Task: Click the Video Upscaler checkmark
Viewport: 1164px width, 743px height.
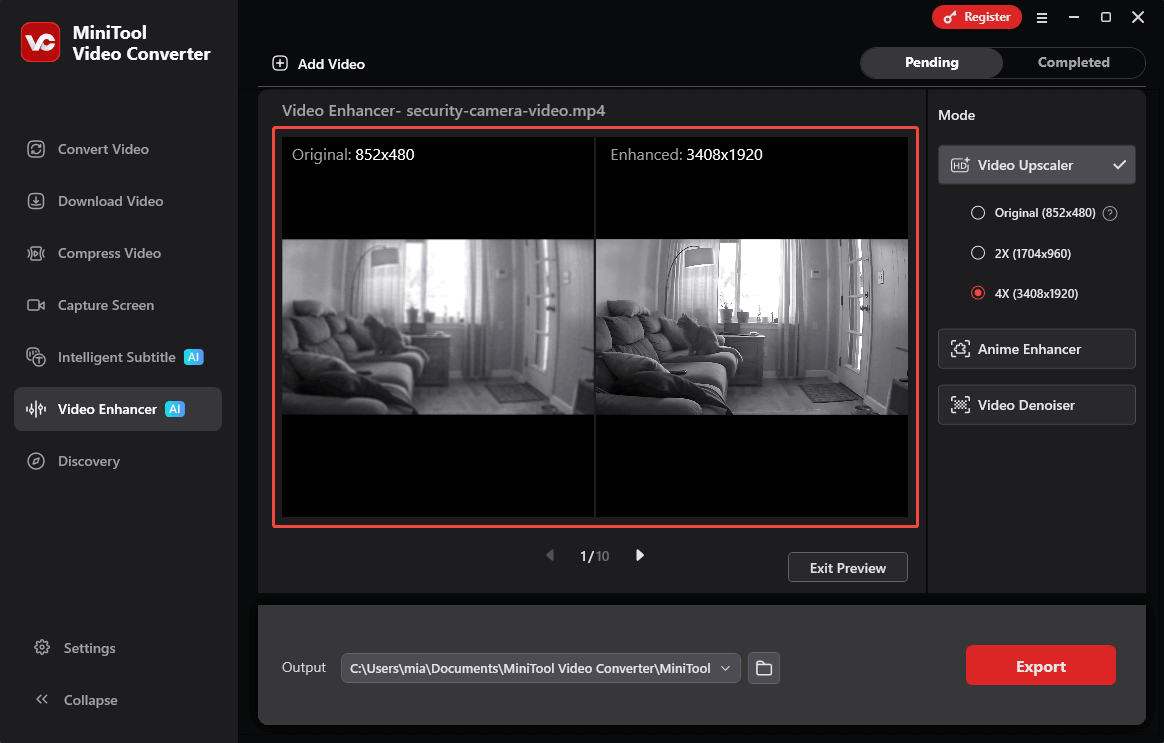Action: (x=1119, y=165)
